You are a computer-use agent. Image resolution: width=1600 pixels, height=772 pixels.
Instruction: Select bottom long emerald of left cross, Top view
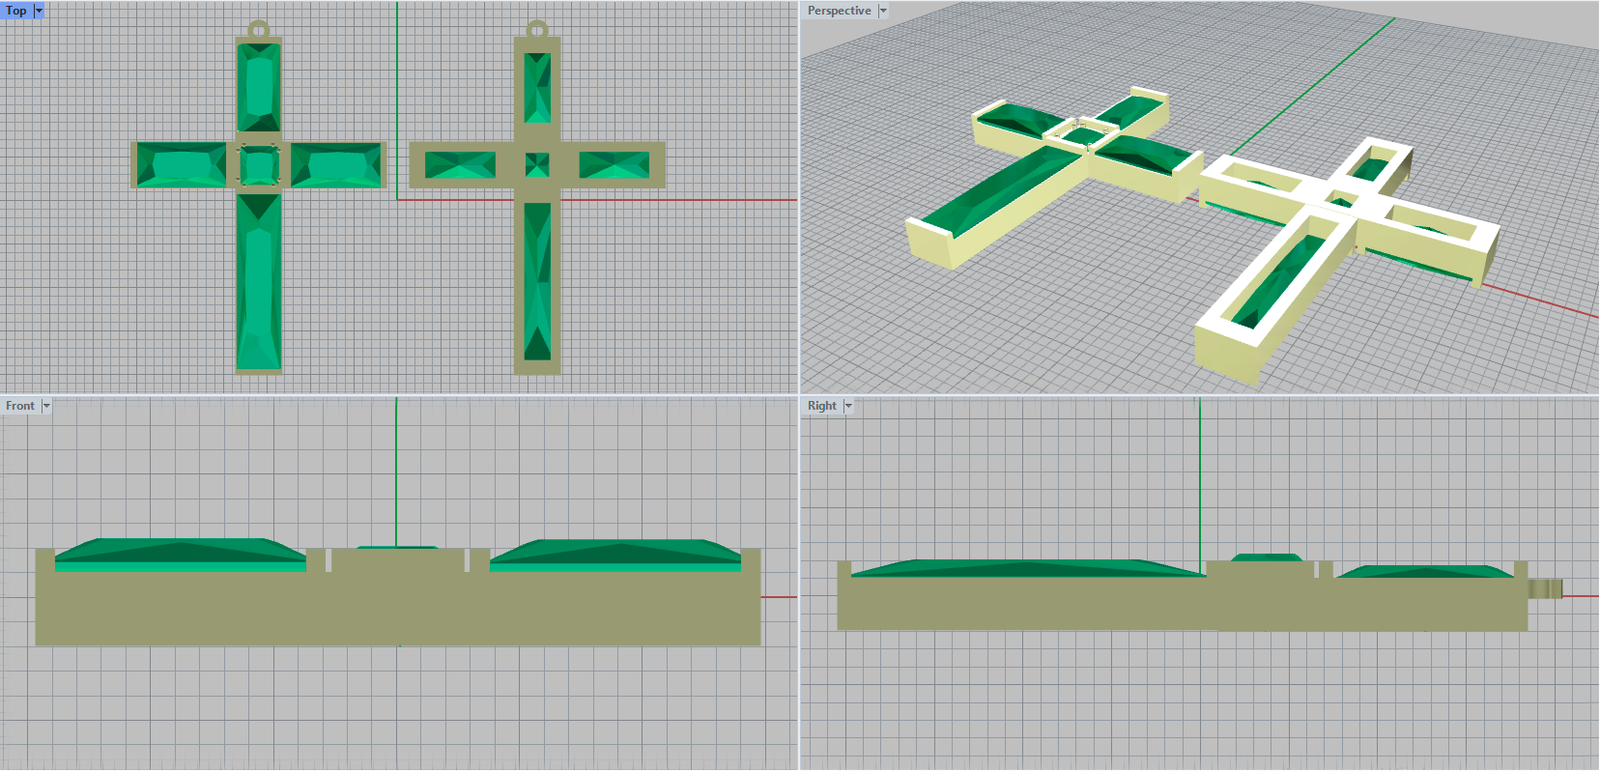tap(259, 282)
